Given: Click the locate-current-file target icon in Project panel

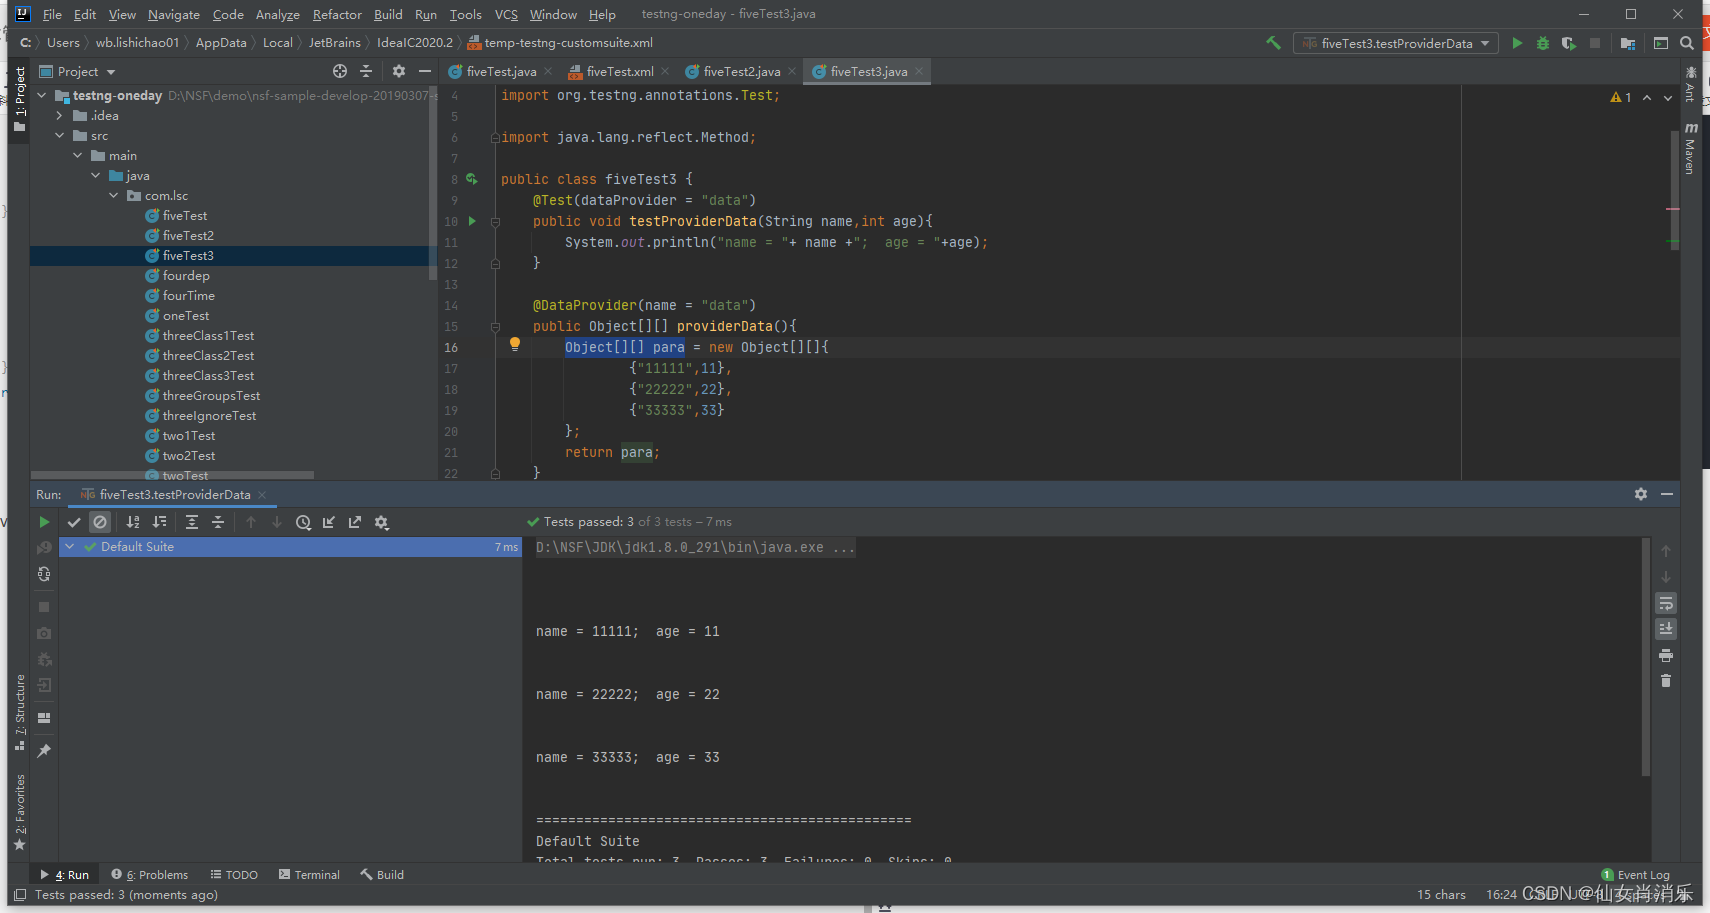Looking at the screenshot, I should 340,71.
